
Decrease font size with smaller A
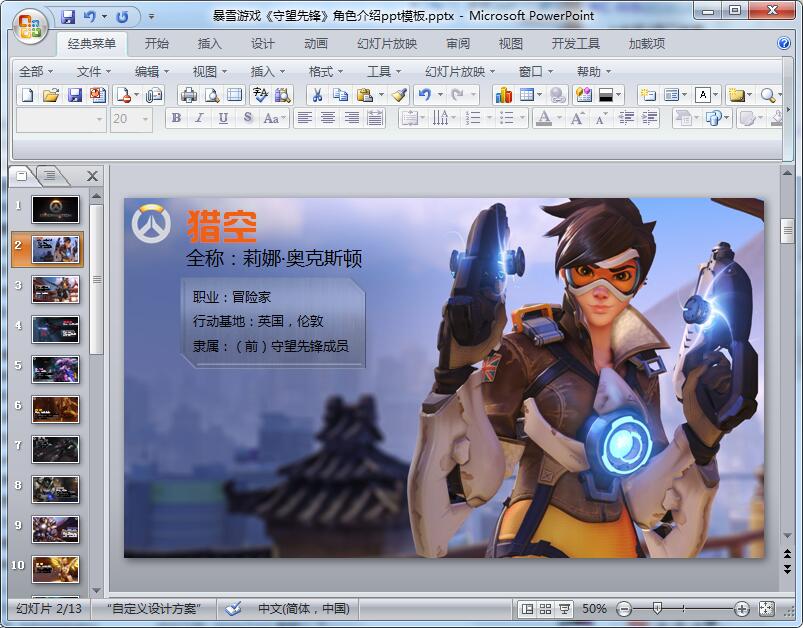click(x=601, y=118)
